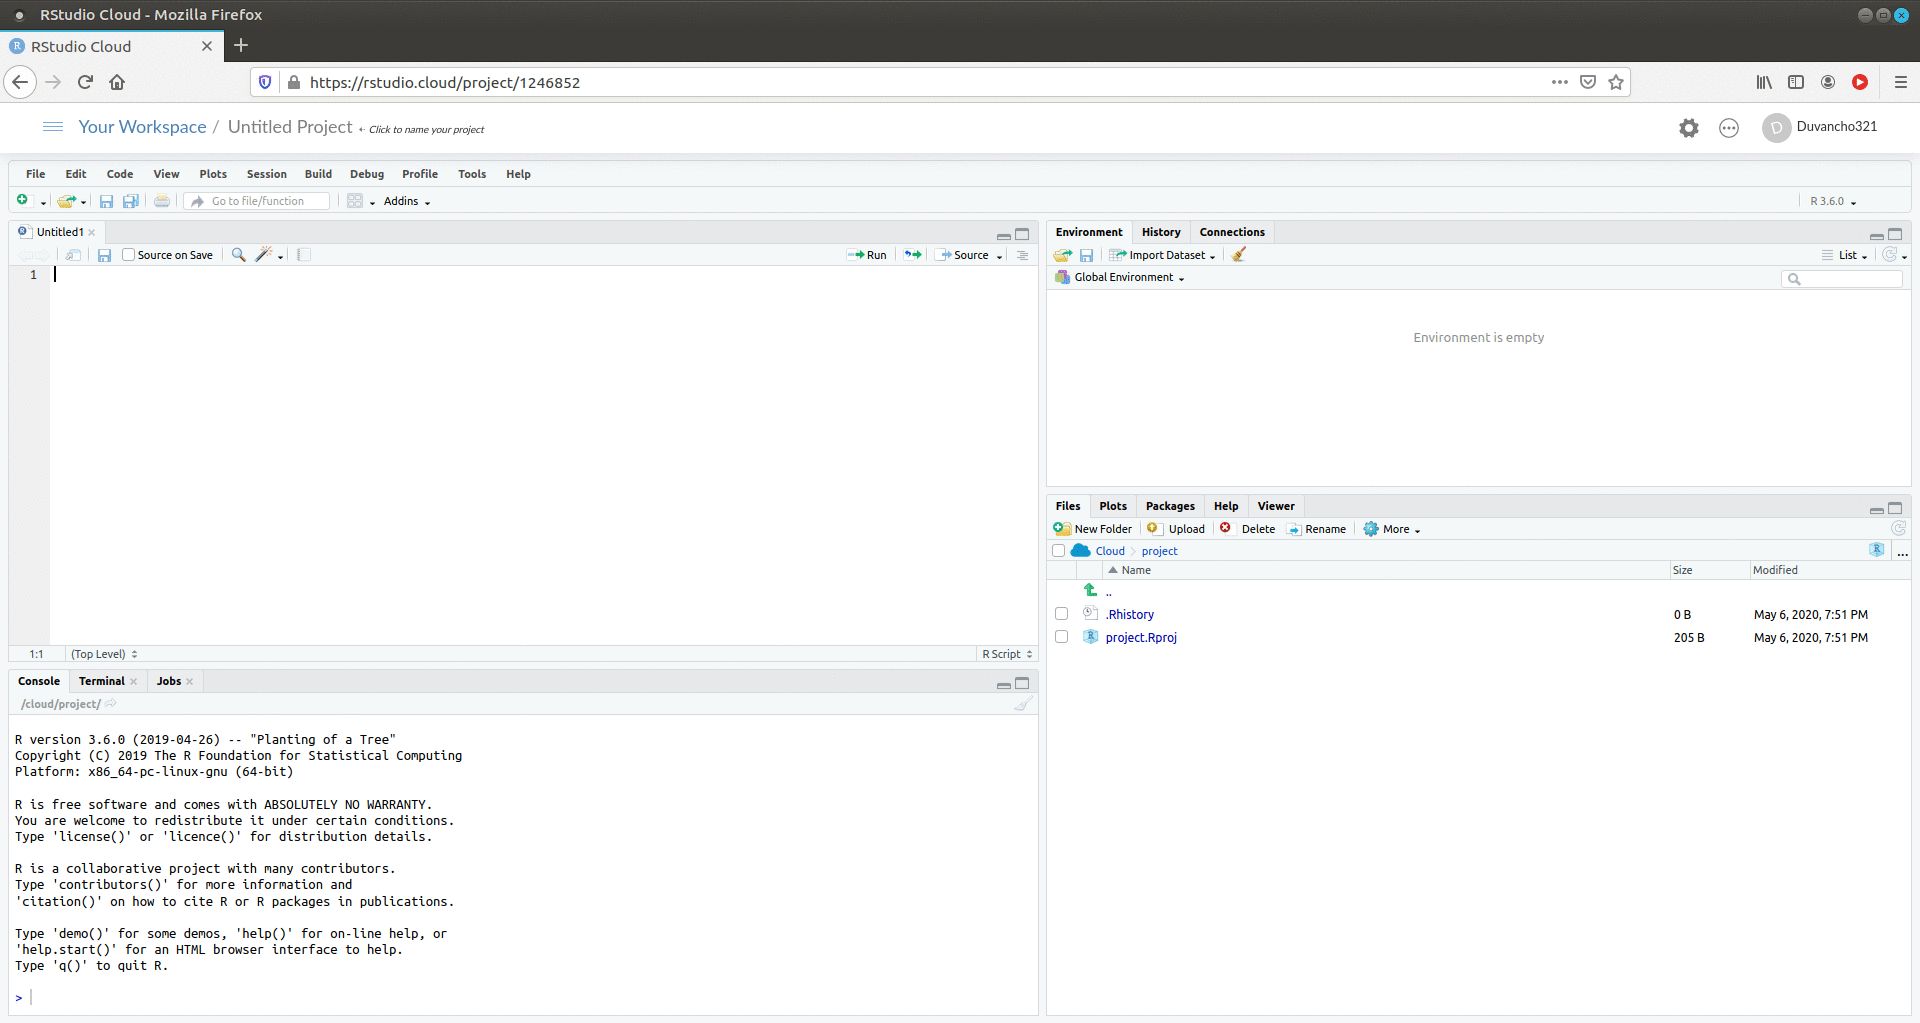Open the hamburger navigation menu by Your Workspace
The image size is (1920, 1023).
coord(53,127)
